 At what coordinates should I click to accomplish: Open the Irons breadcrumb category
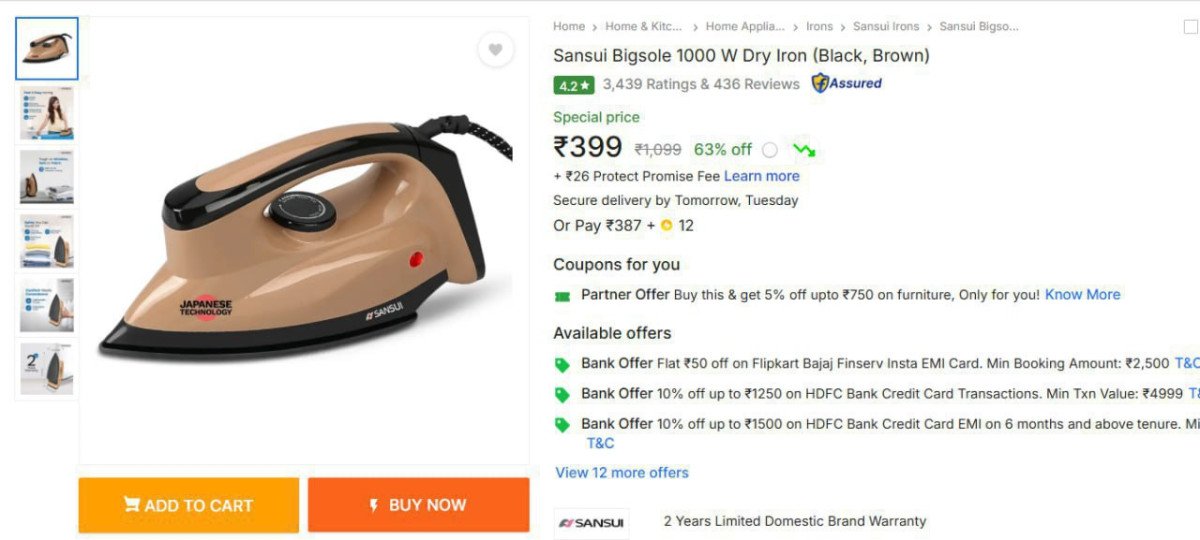tap(819, 27)
